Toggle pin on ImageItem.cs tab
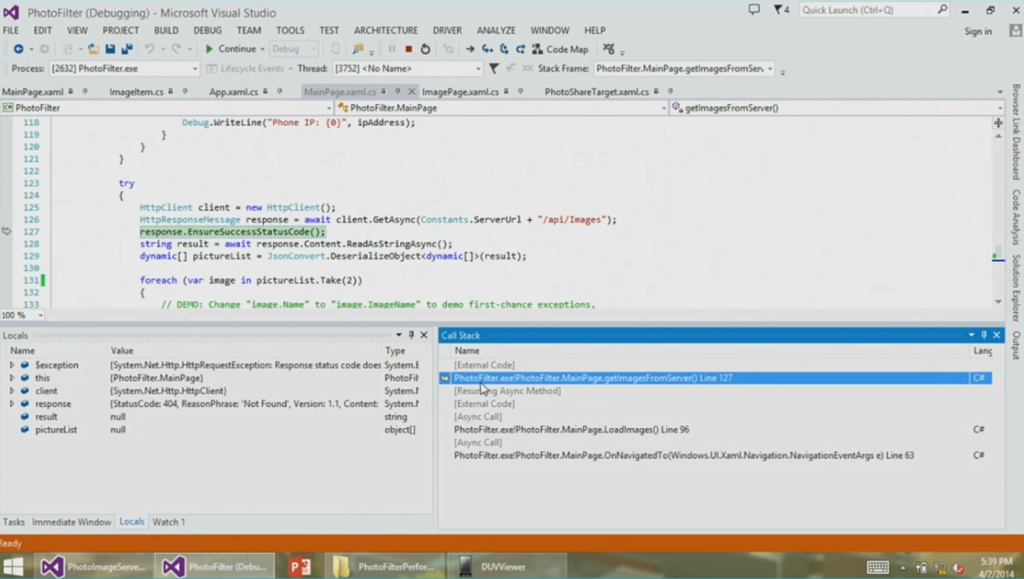This screenshot has height=579, width=1024. click(185, 91)
